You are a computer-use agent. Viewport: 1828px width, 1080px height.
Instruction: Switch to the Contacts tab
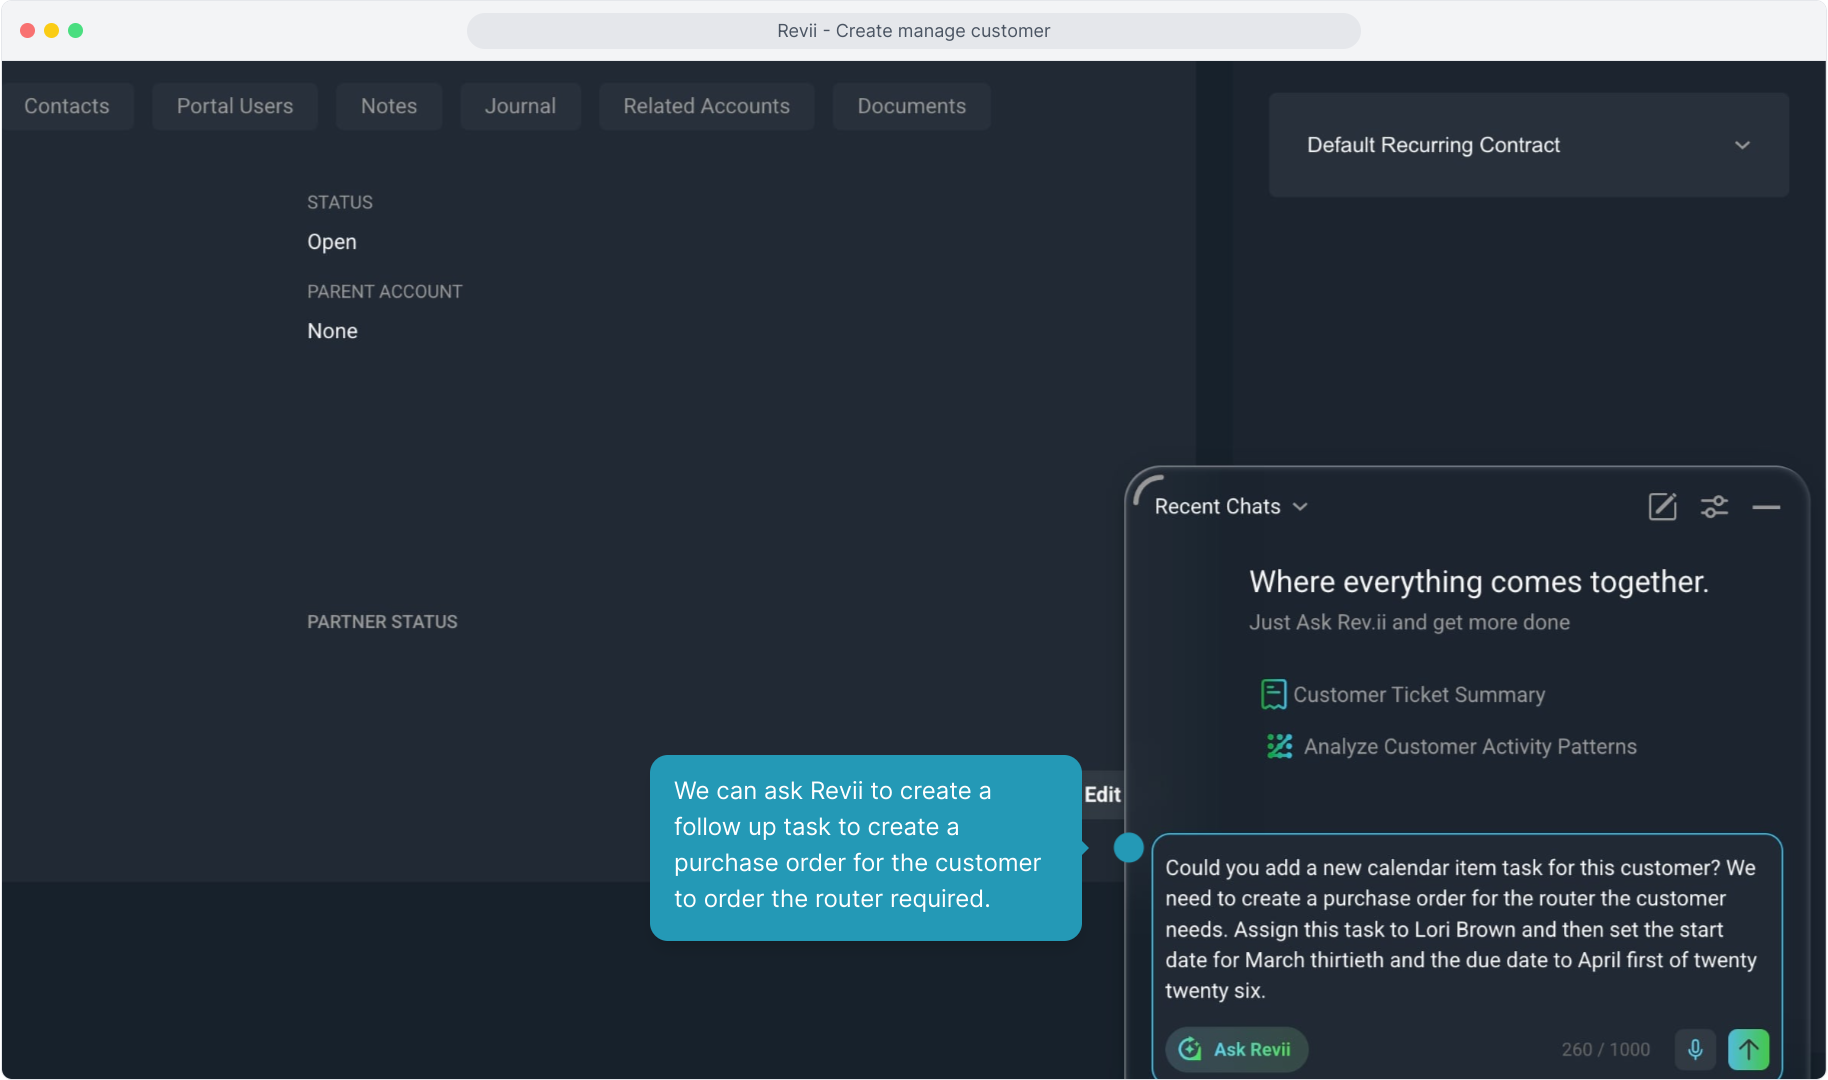click(67, 106)
